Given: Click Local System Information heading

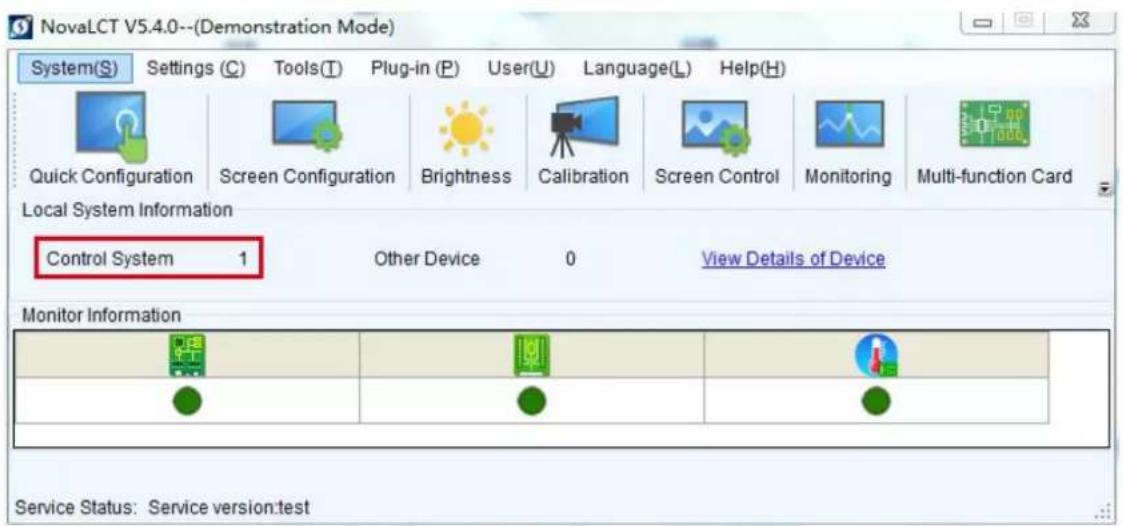Looking at the screenshot, I should tap(127, 210).
